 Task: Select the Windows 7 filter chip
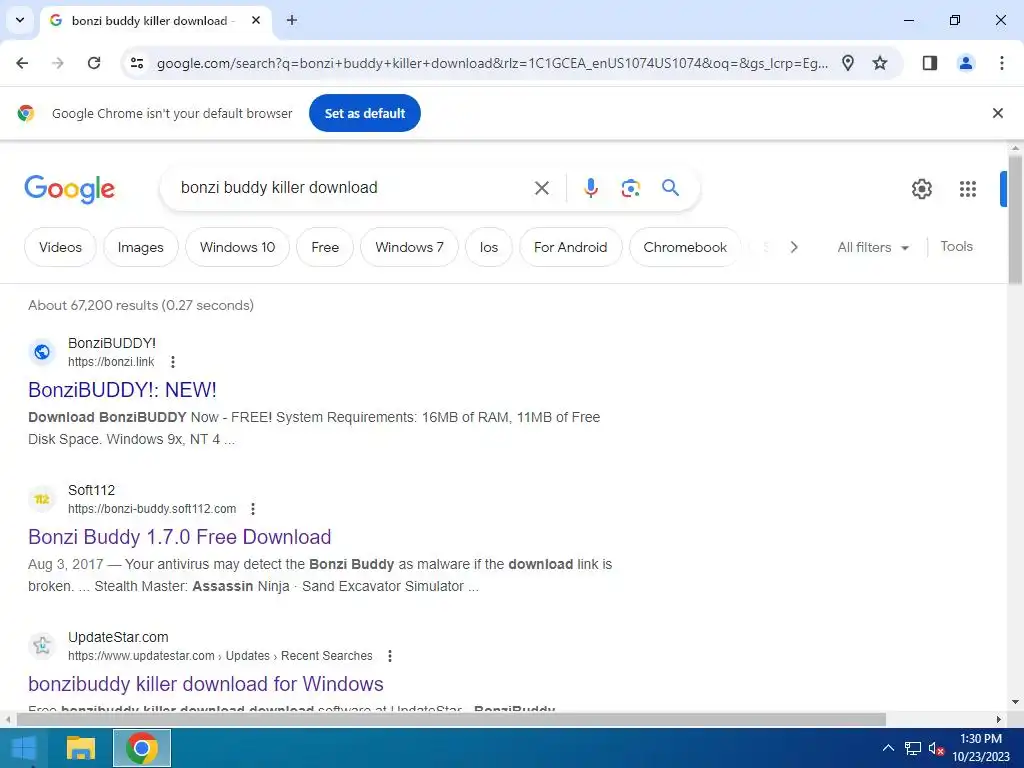[x=409, y=247]
